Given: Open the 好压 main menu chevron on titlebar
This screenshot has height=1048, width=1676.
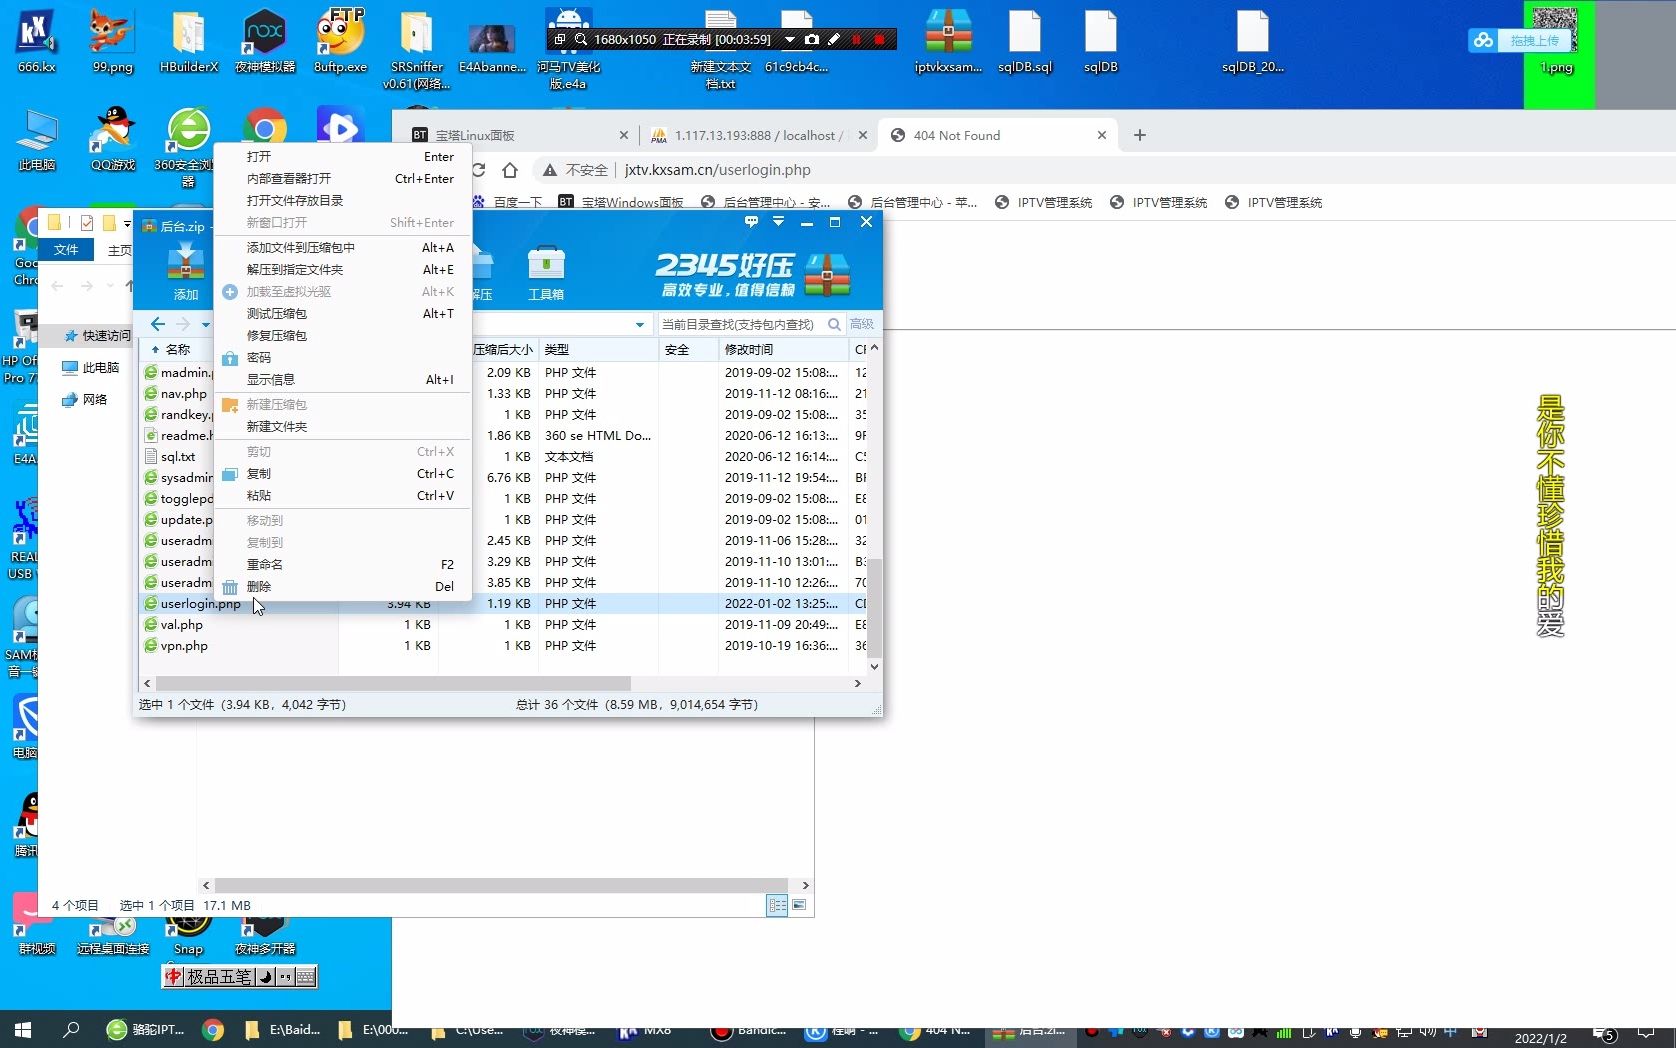Looking at the screenshot, I should pos(778,222).
